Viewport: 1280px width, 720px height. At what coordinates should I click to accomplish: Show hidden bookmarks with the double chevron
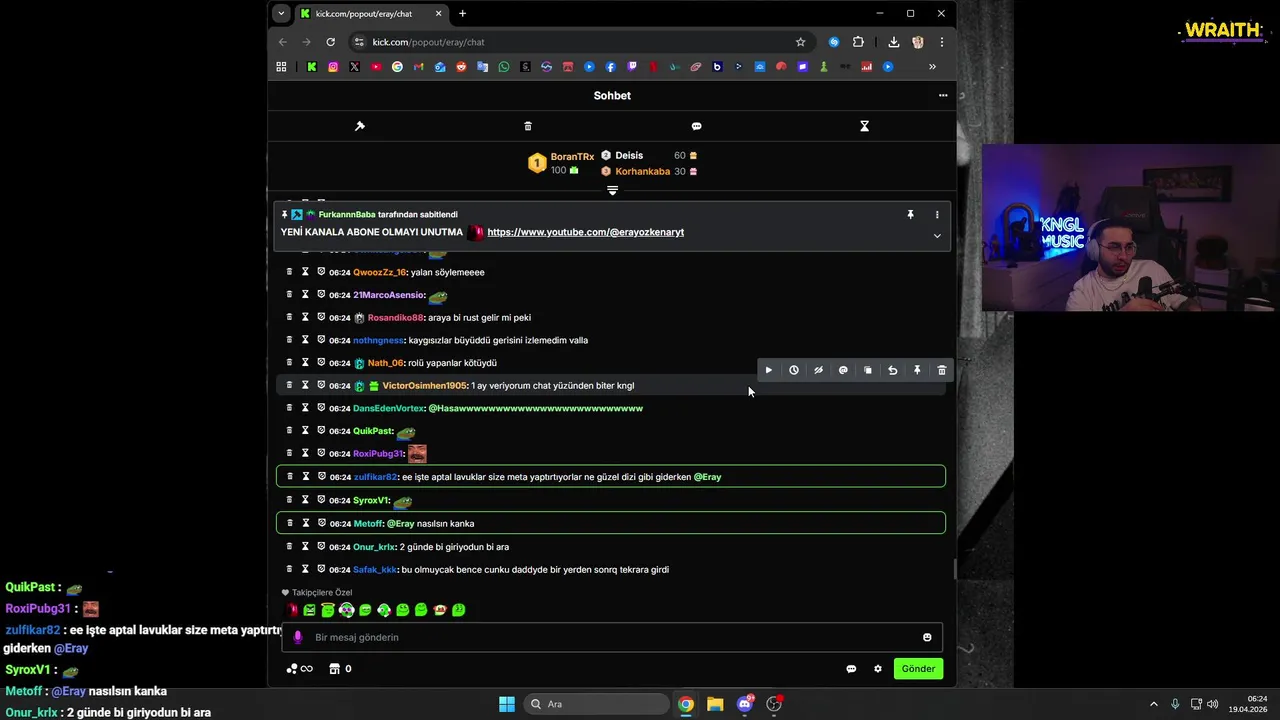click(932, 67)
